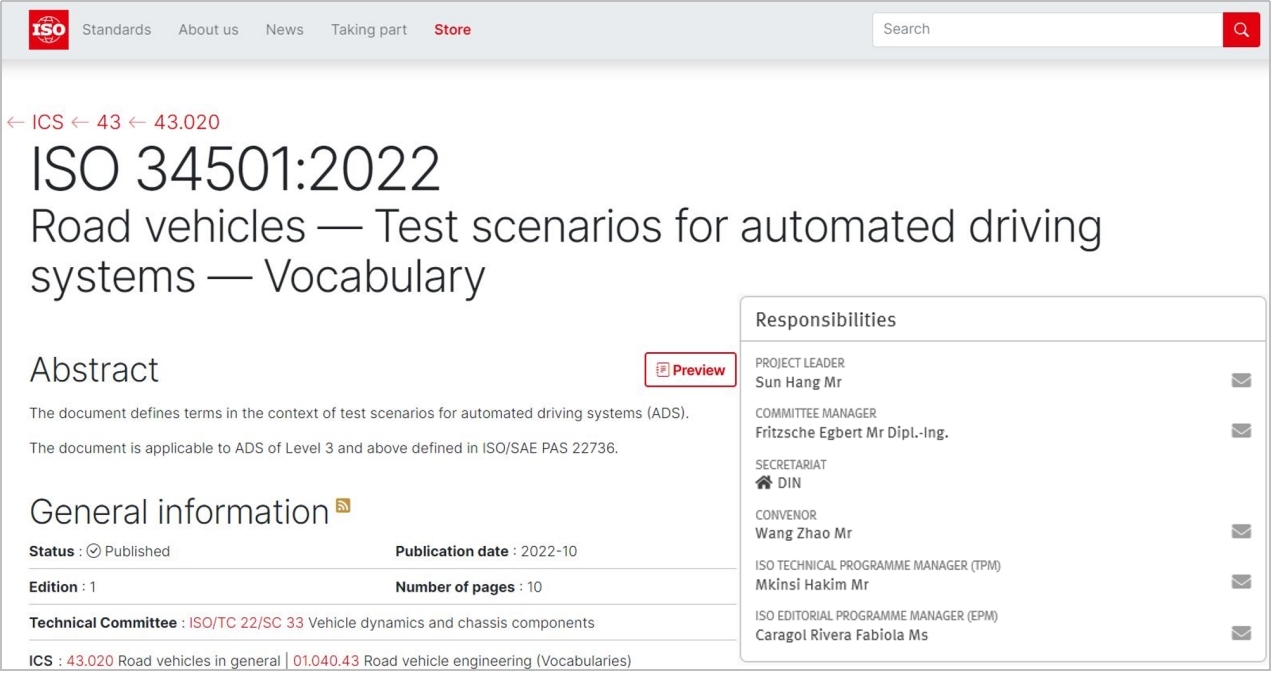Email convenor Wang Zhao via envelope
The height and width of the screenshot is (673, 1272).
click(x=1240, y=531)
